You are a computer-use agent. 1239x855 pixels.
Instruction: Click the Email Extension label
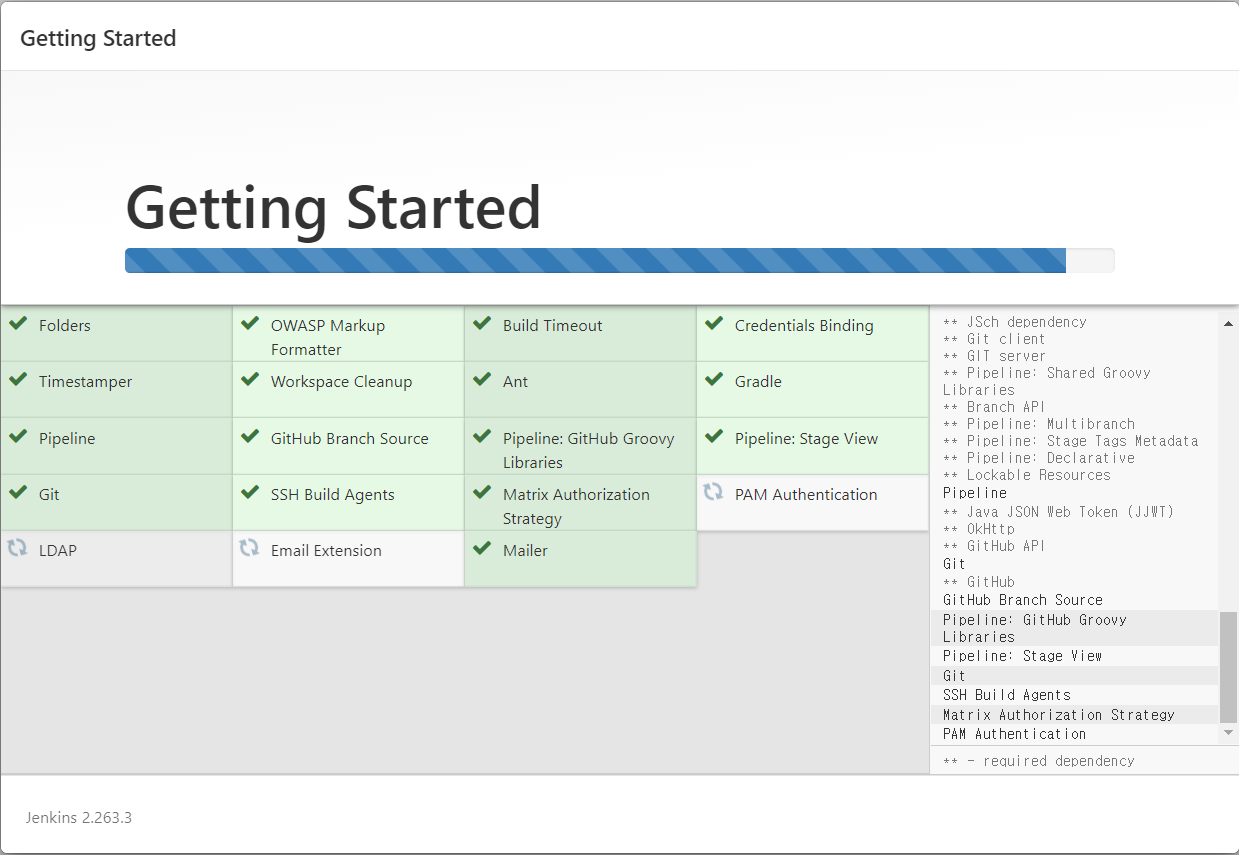coord(326,551)
